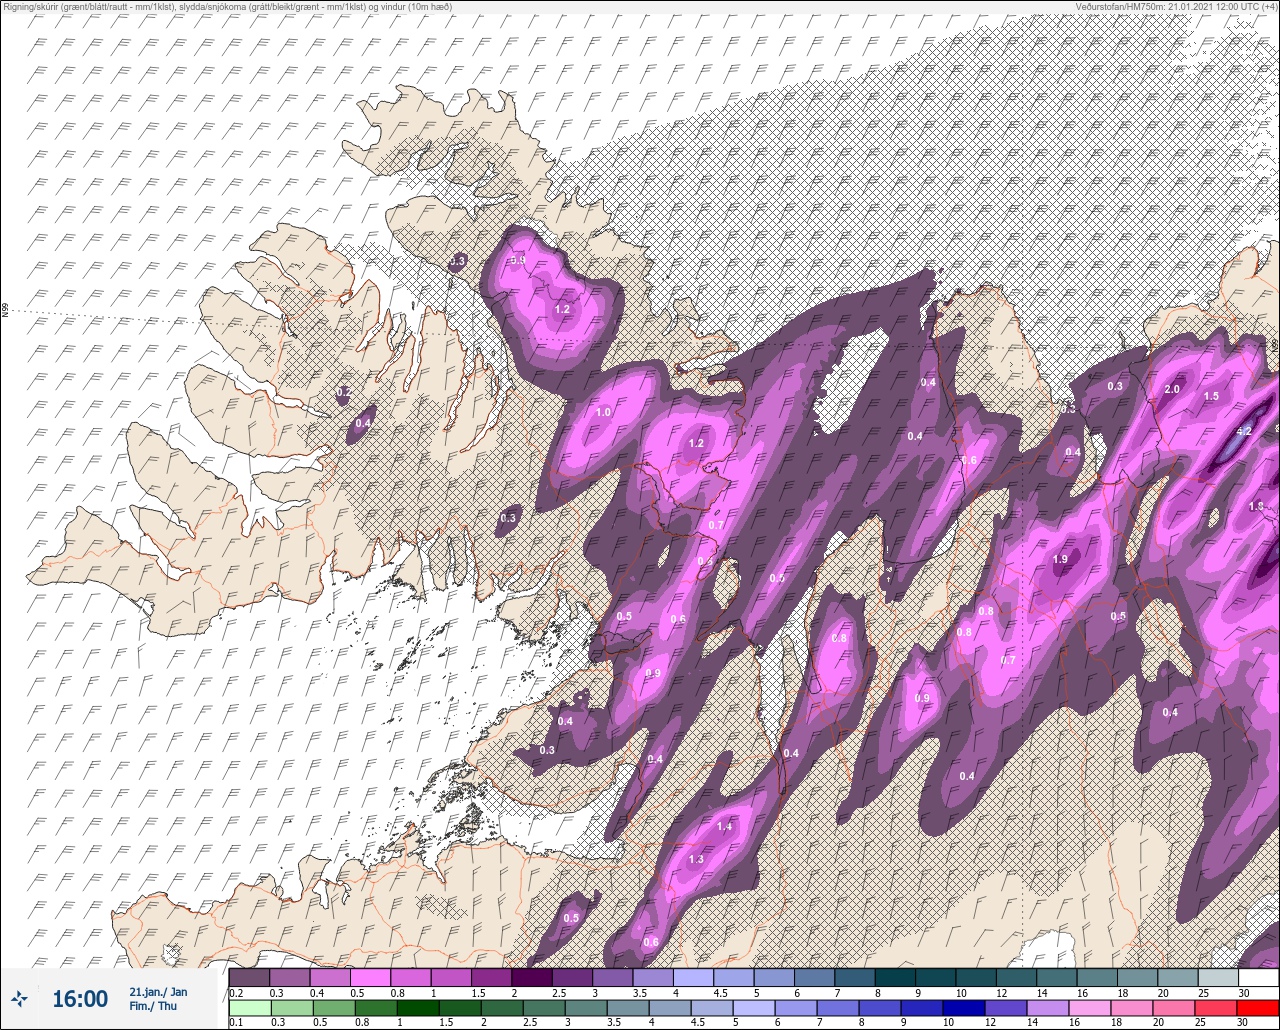
Task: Pick the dark plum 0.2 swatch in upper legend
Action: (249, 976)
